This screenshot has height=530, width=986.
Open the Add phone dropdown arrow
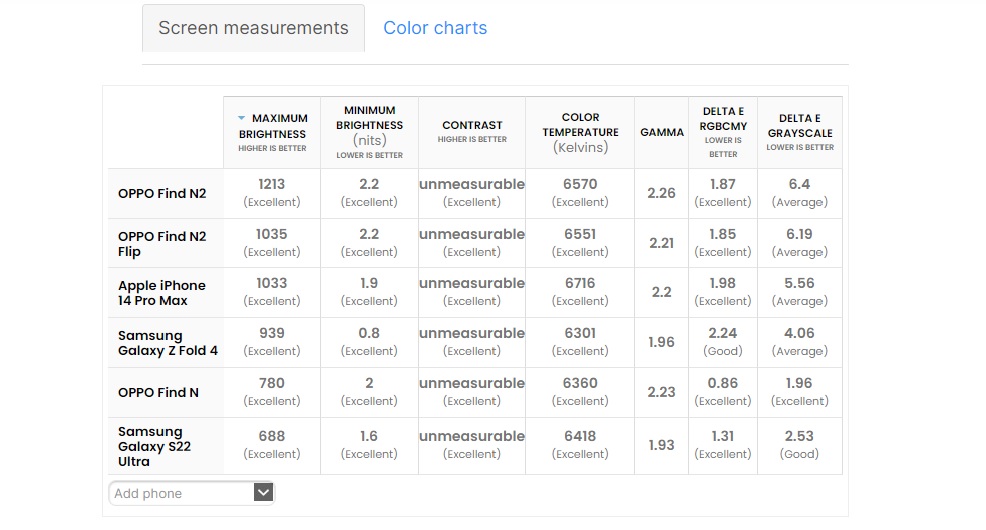click(x=263, y=492)
